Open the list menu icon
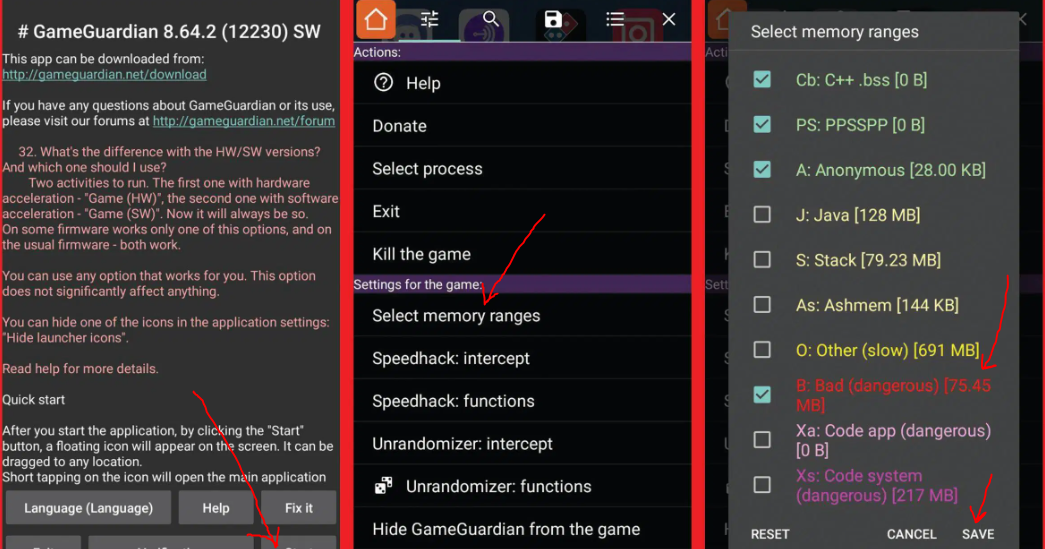The image size is (1045, 549). 614,19
